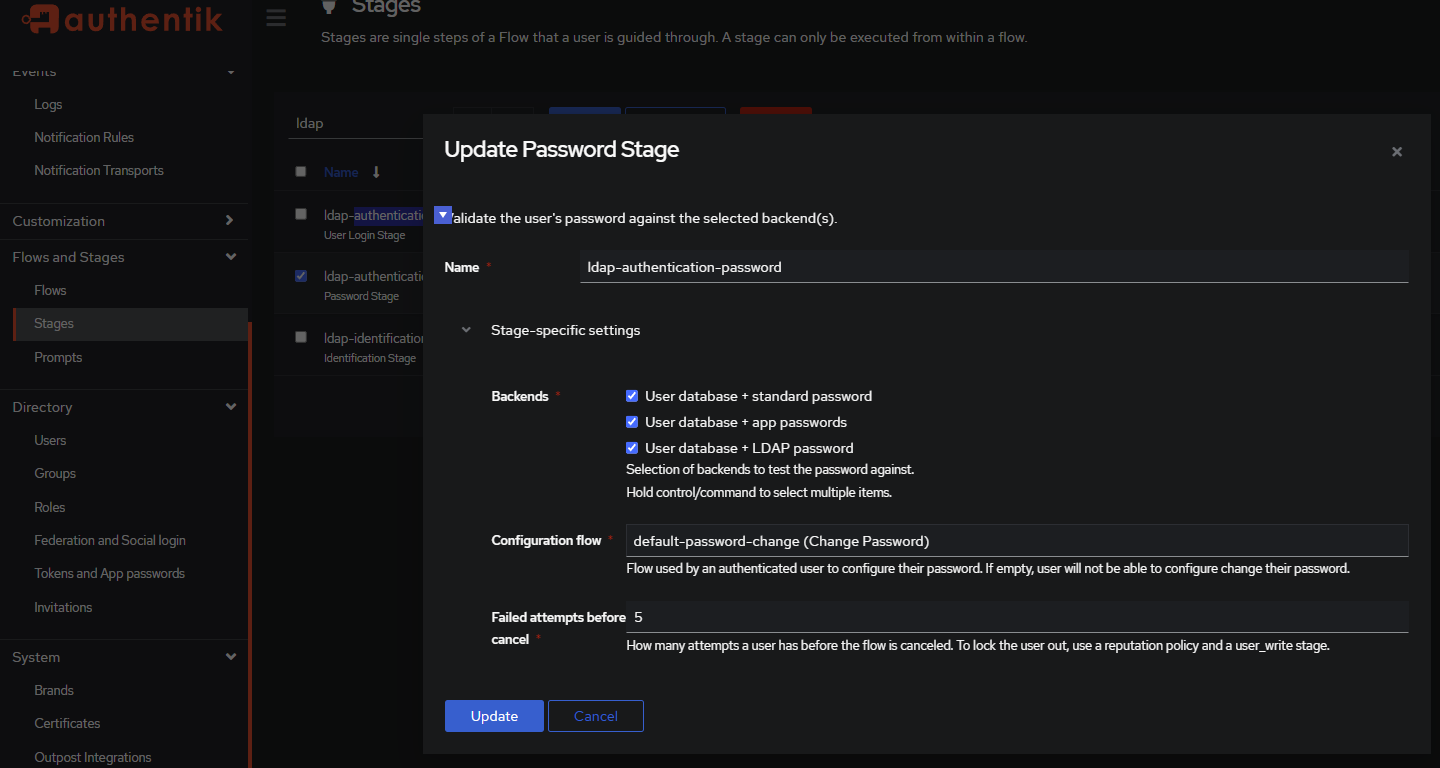Image resolution: width=1440 pixels, height=768 pixels.
Task: Click the authentik logo
Action: 120,19
